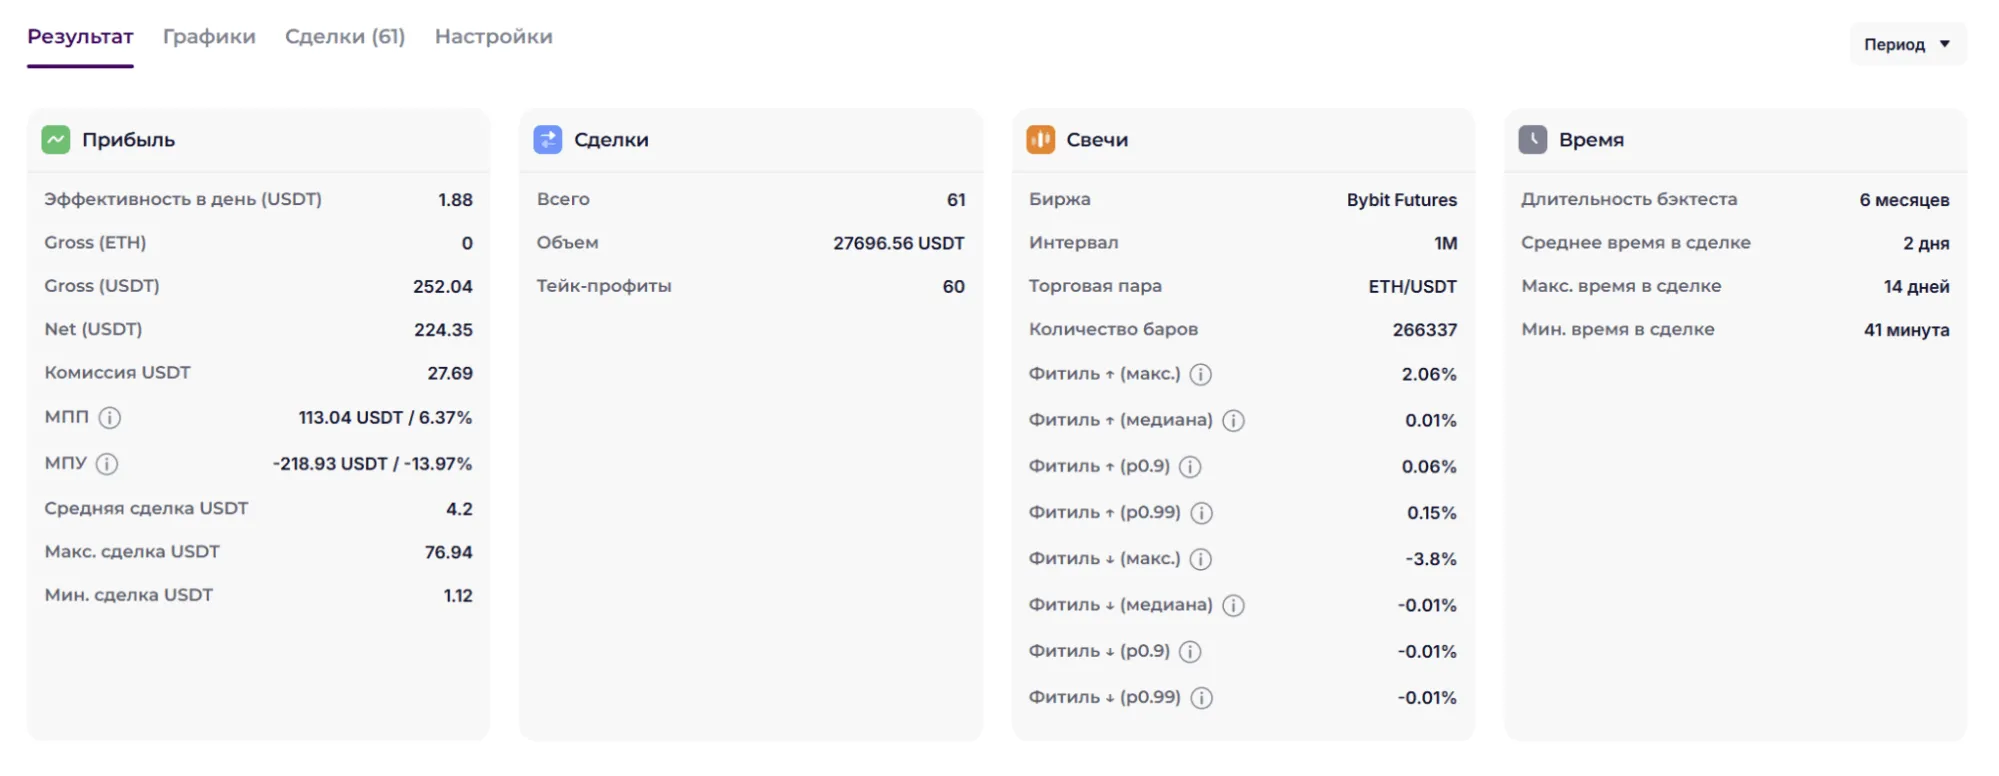The image size is (1999, 776).
Task: Click the green Прибыль chart icon
Action: (56, 140)
